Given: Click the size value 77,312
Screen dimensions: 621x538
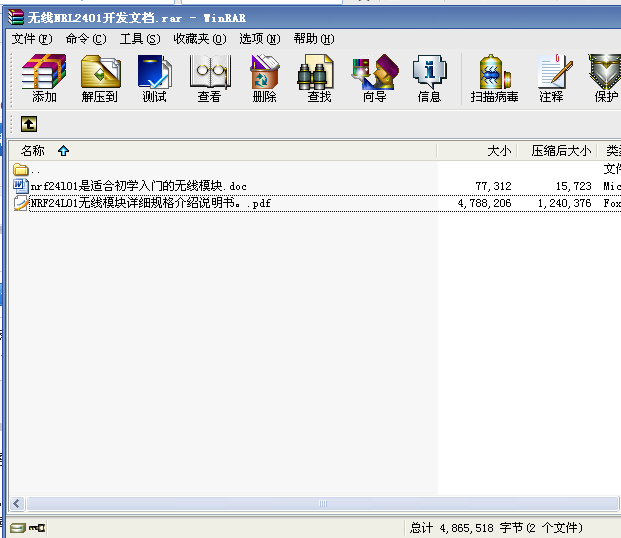Looking at the screenshot, I should 493,186.
